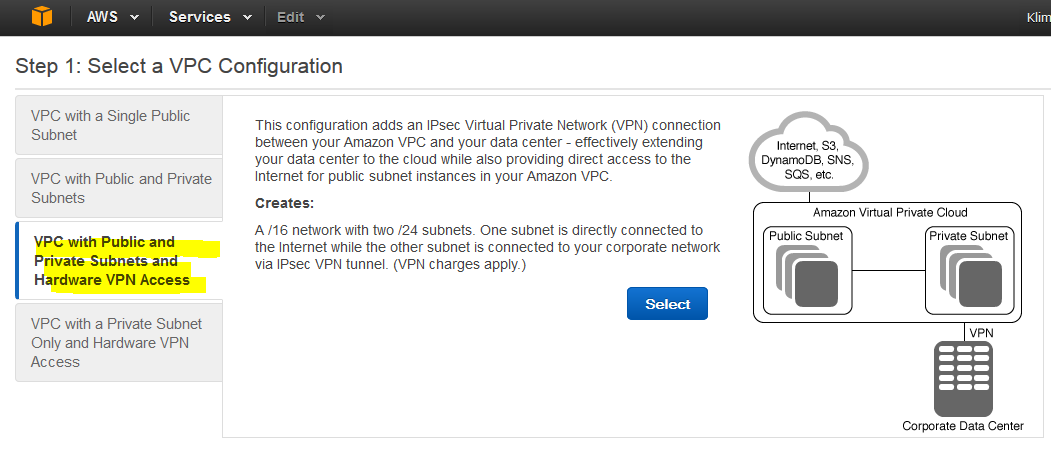Image resolution: width=1051 pixels, height=449 pixels.
Task: Click the Services dropdown arrow
Action: pos(248,17)
